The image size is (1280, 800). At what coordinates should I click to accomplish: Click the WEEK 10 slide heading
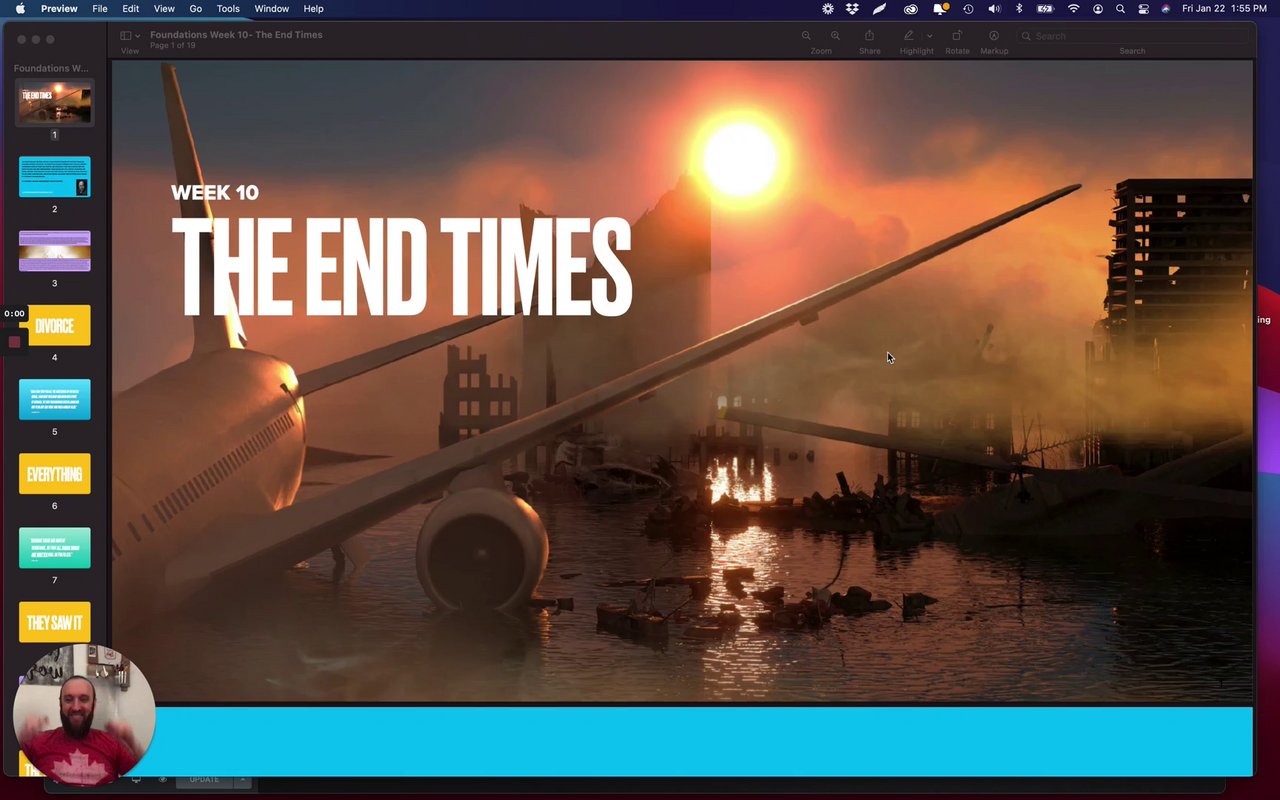point(215,193)
